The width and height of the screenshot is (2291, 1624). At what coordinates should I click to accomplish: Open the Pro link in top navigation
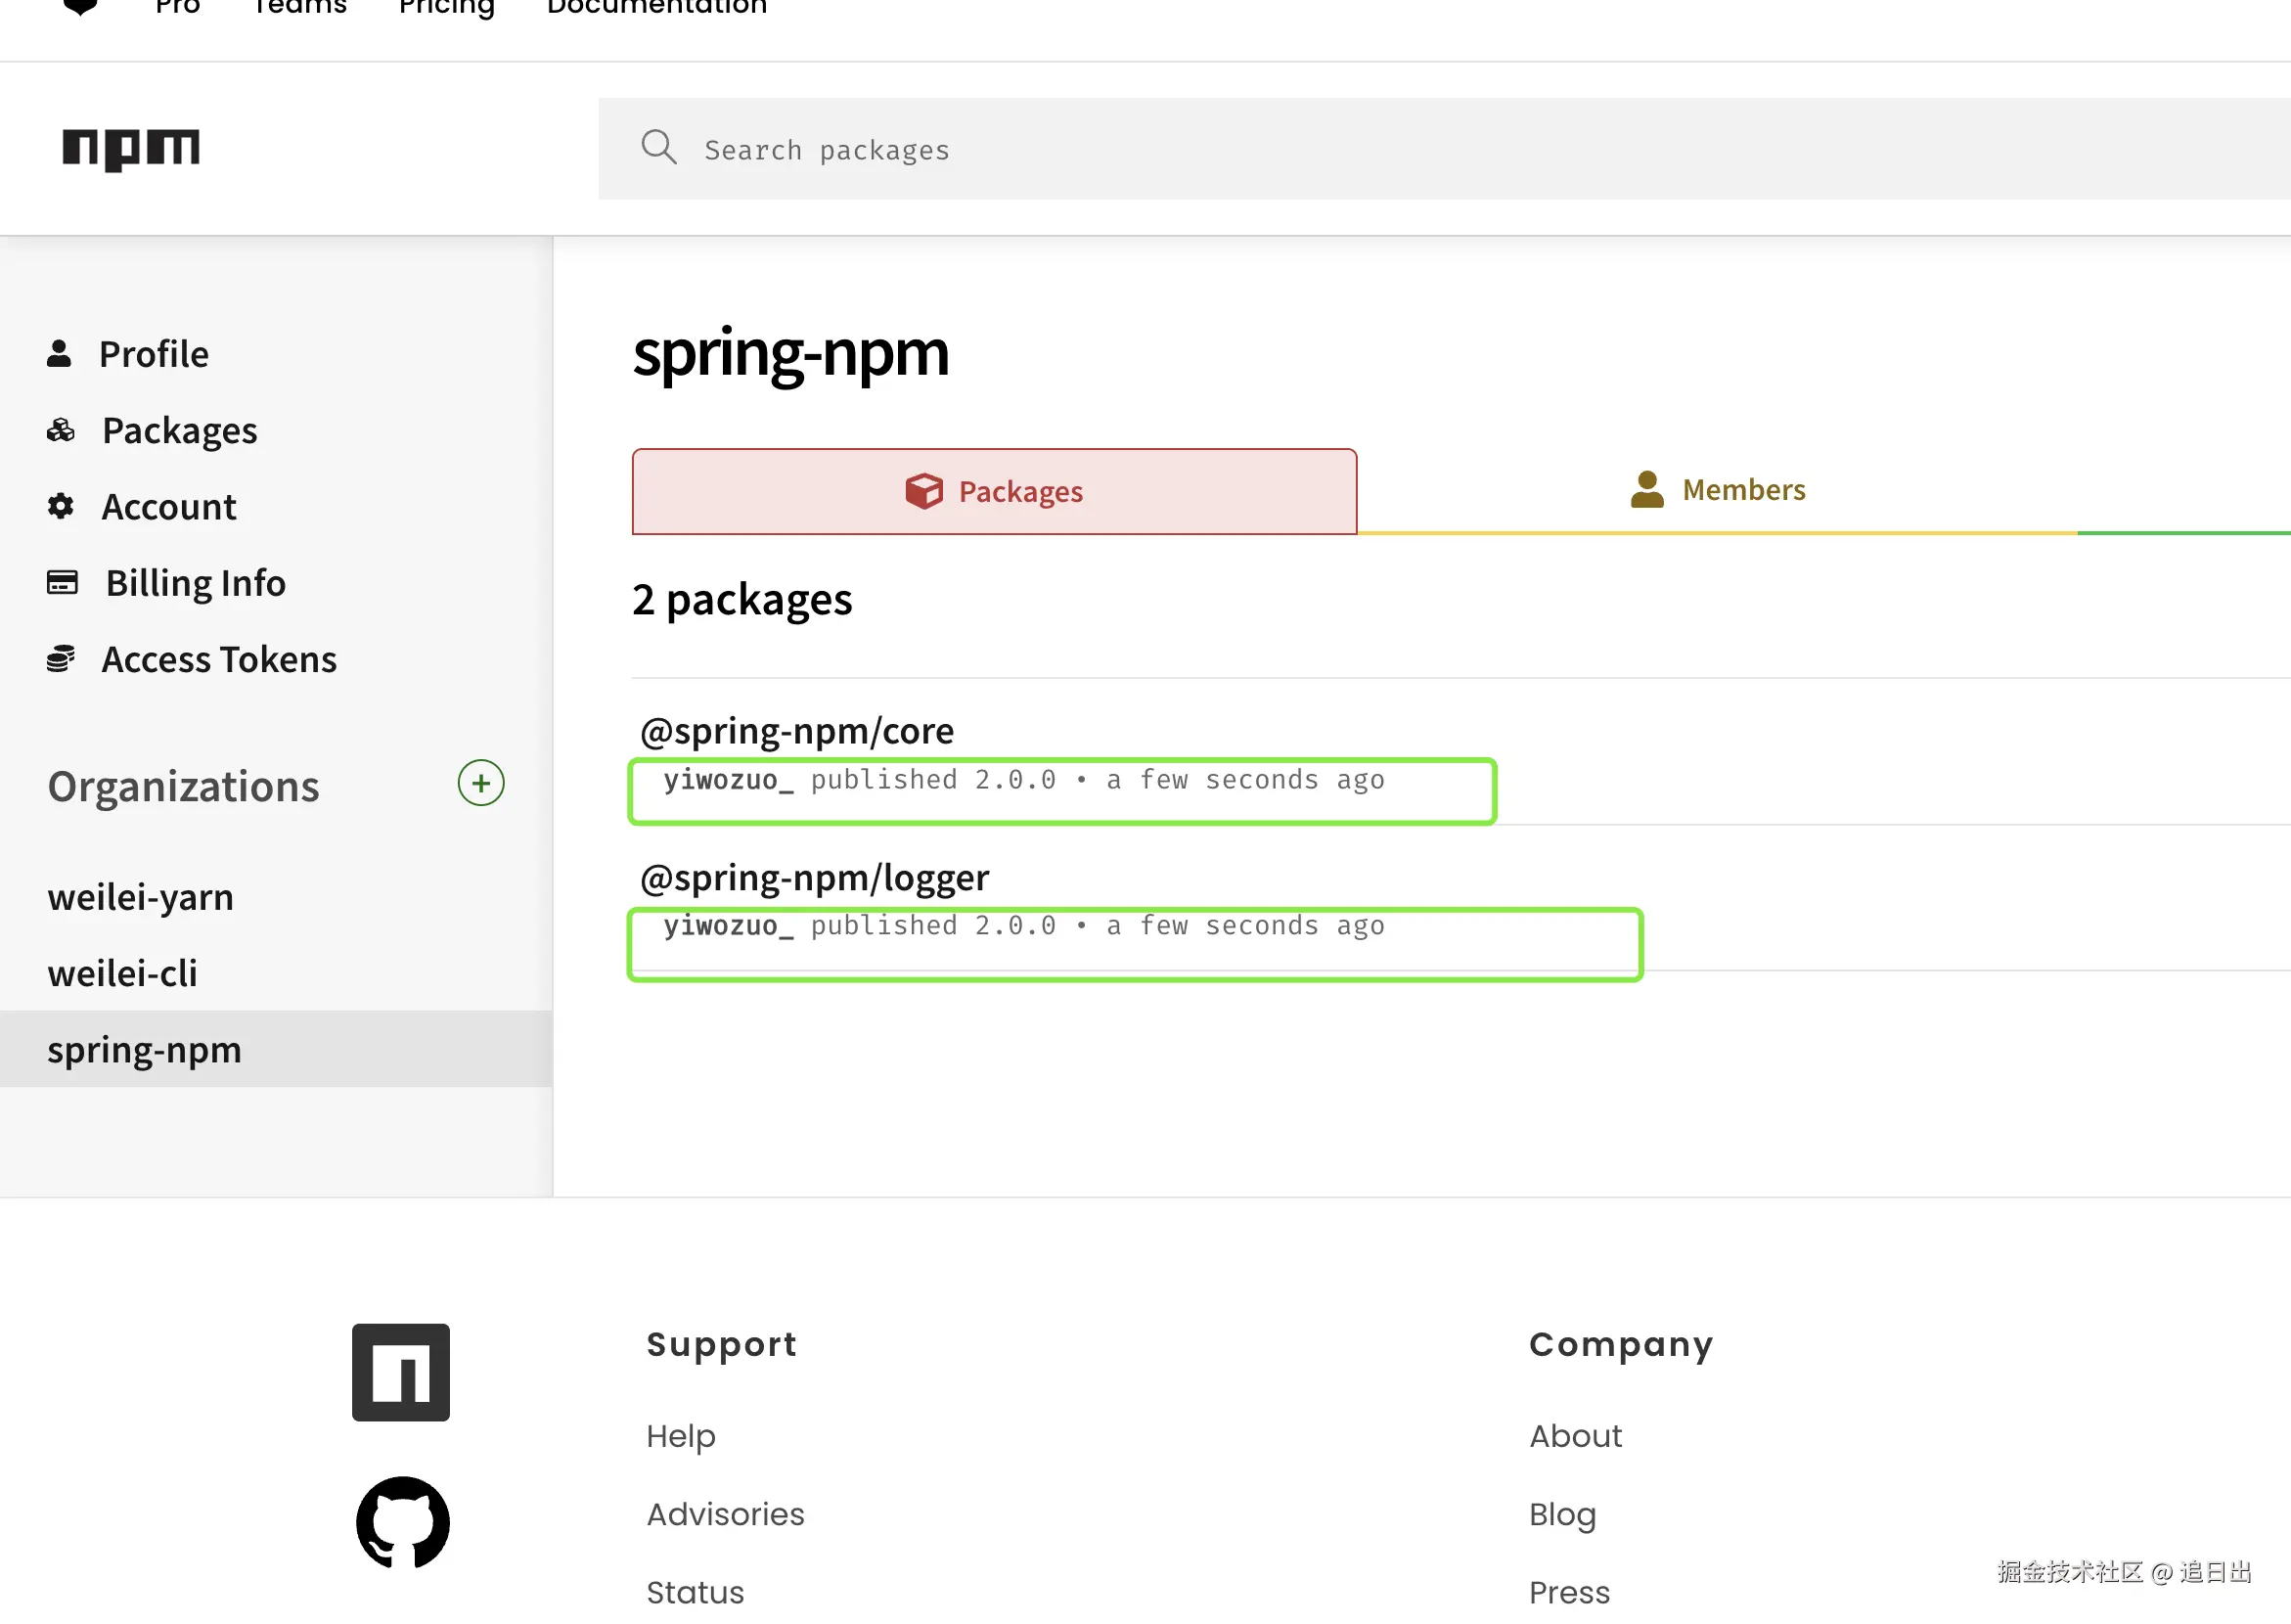[x=178, y=6]
